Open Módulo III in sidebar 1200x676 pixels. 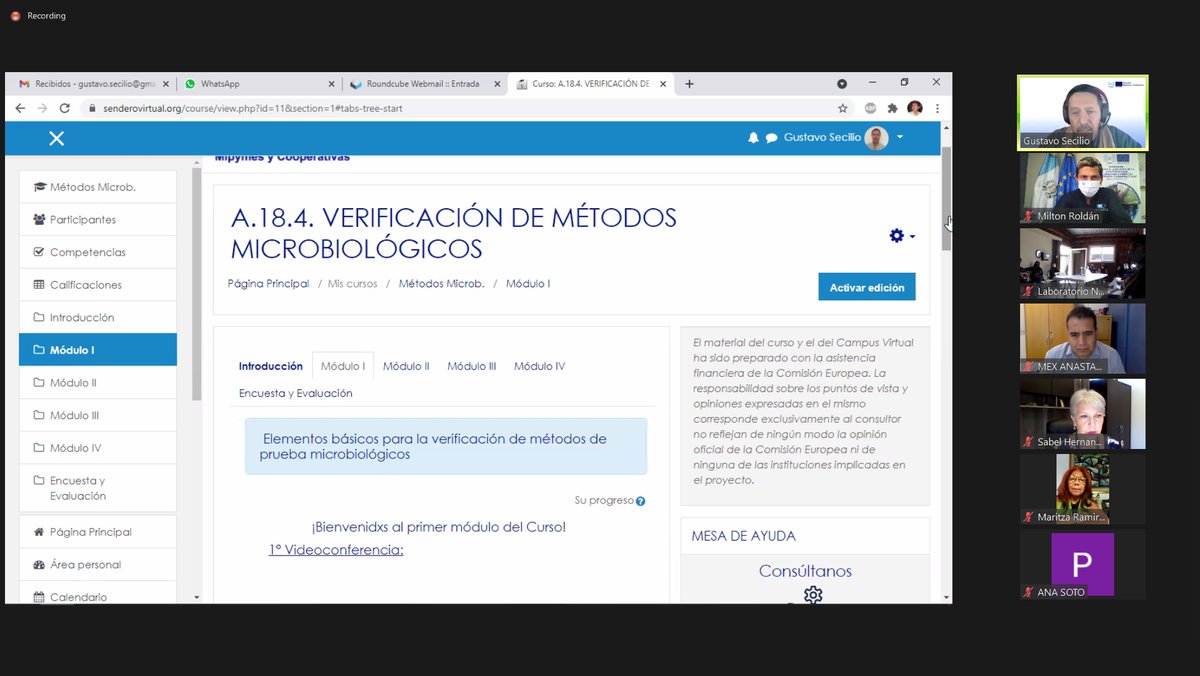[x=98, y=415]
